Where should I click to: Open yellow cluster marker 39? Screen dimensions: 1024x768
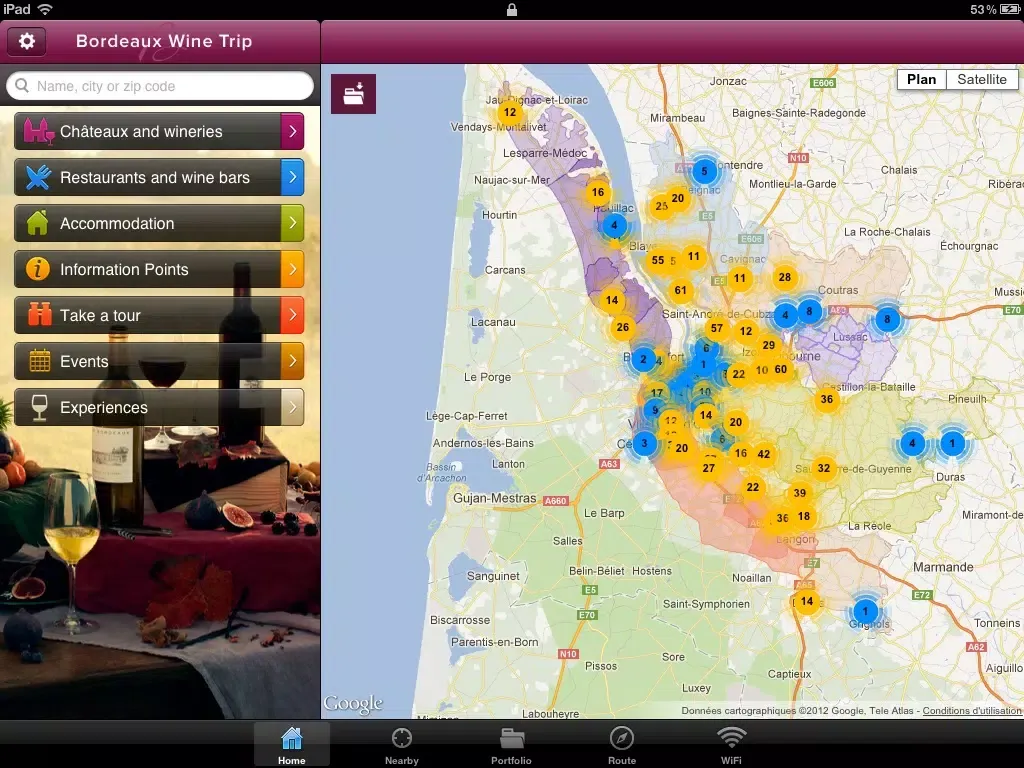click(x=800, y=493)
